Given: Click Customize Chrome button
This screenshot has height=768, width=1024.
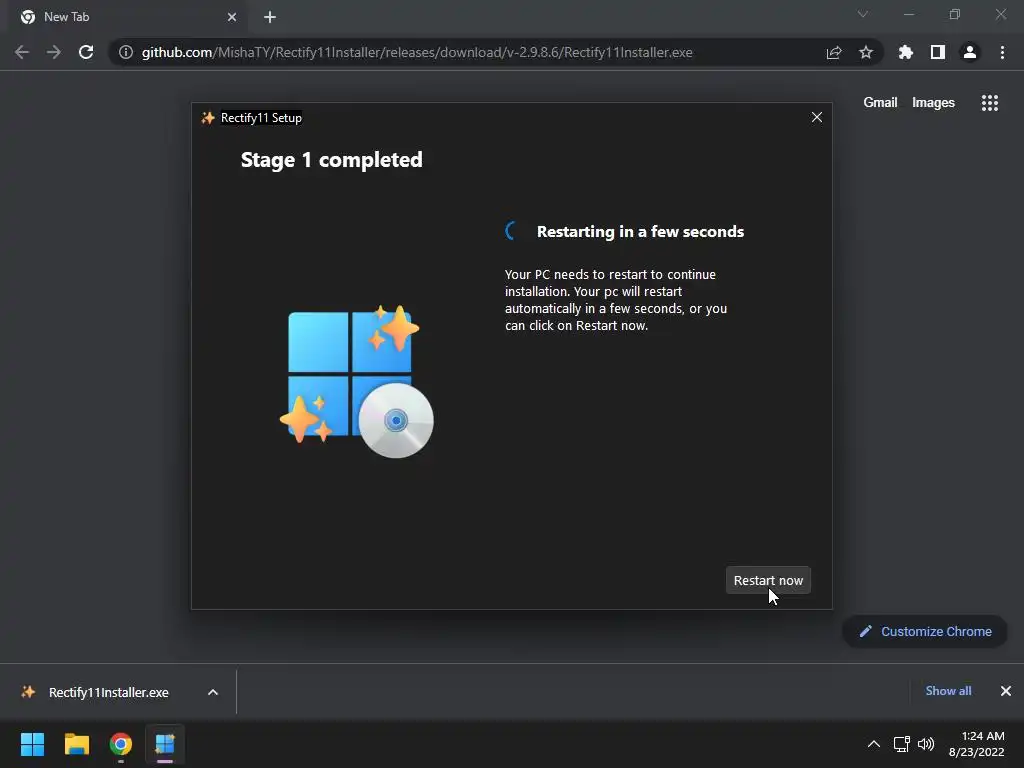Looking at the screenshot, I should (x=925, y=632).
